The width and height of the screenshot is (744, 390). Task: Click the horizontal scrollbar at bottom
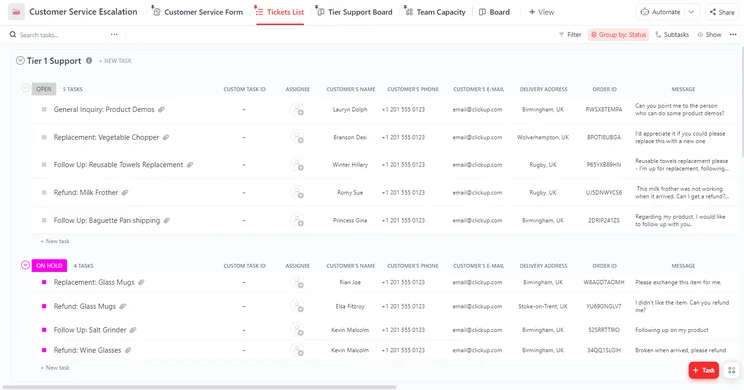(199, 387)
